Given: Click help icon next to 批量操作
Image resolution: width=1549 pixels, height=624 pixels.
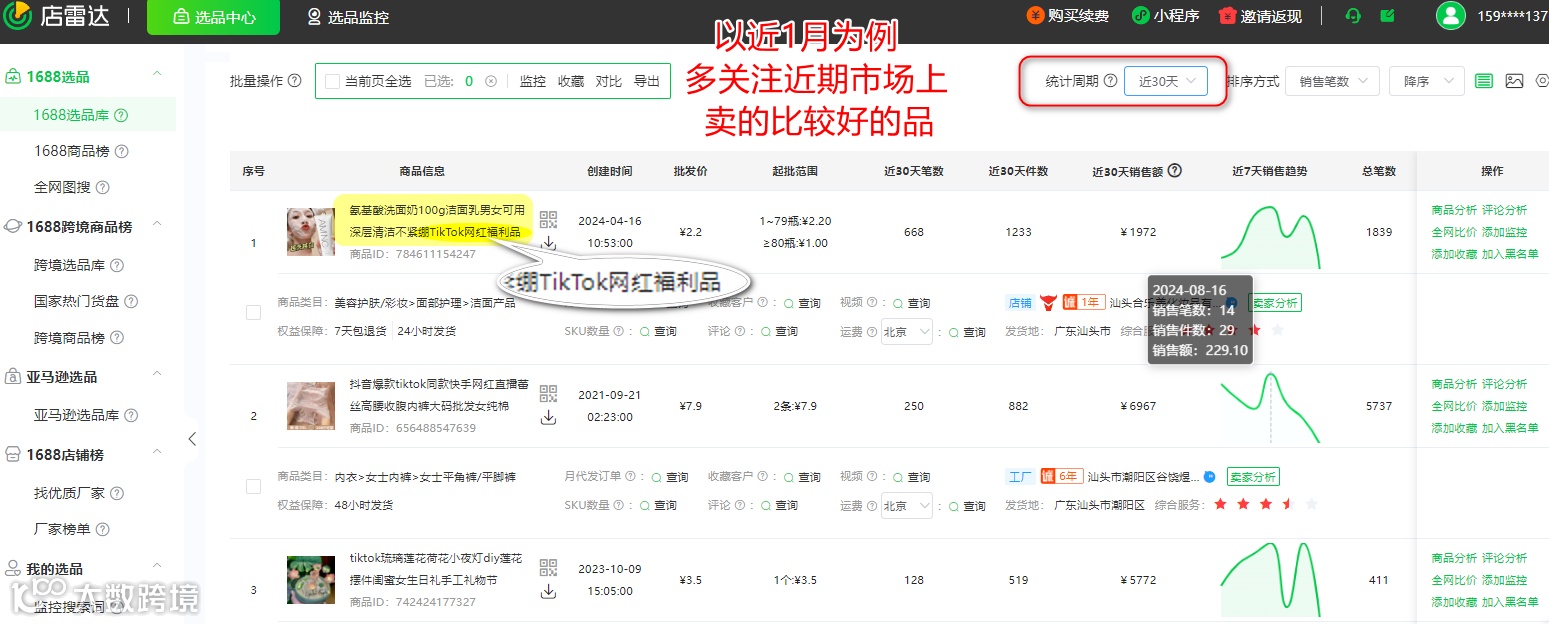Looking at the screenshot, I should pyautogui.click(x=295, y=81).
